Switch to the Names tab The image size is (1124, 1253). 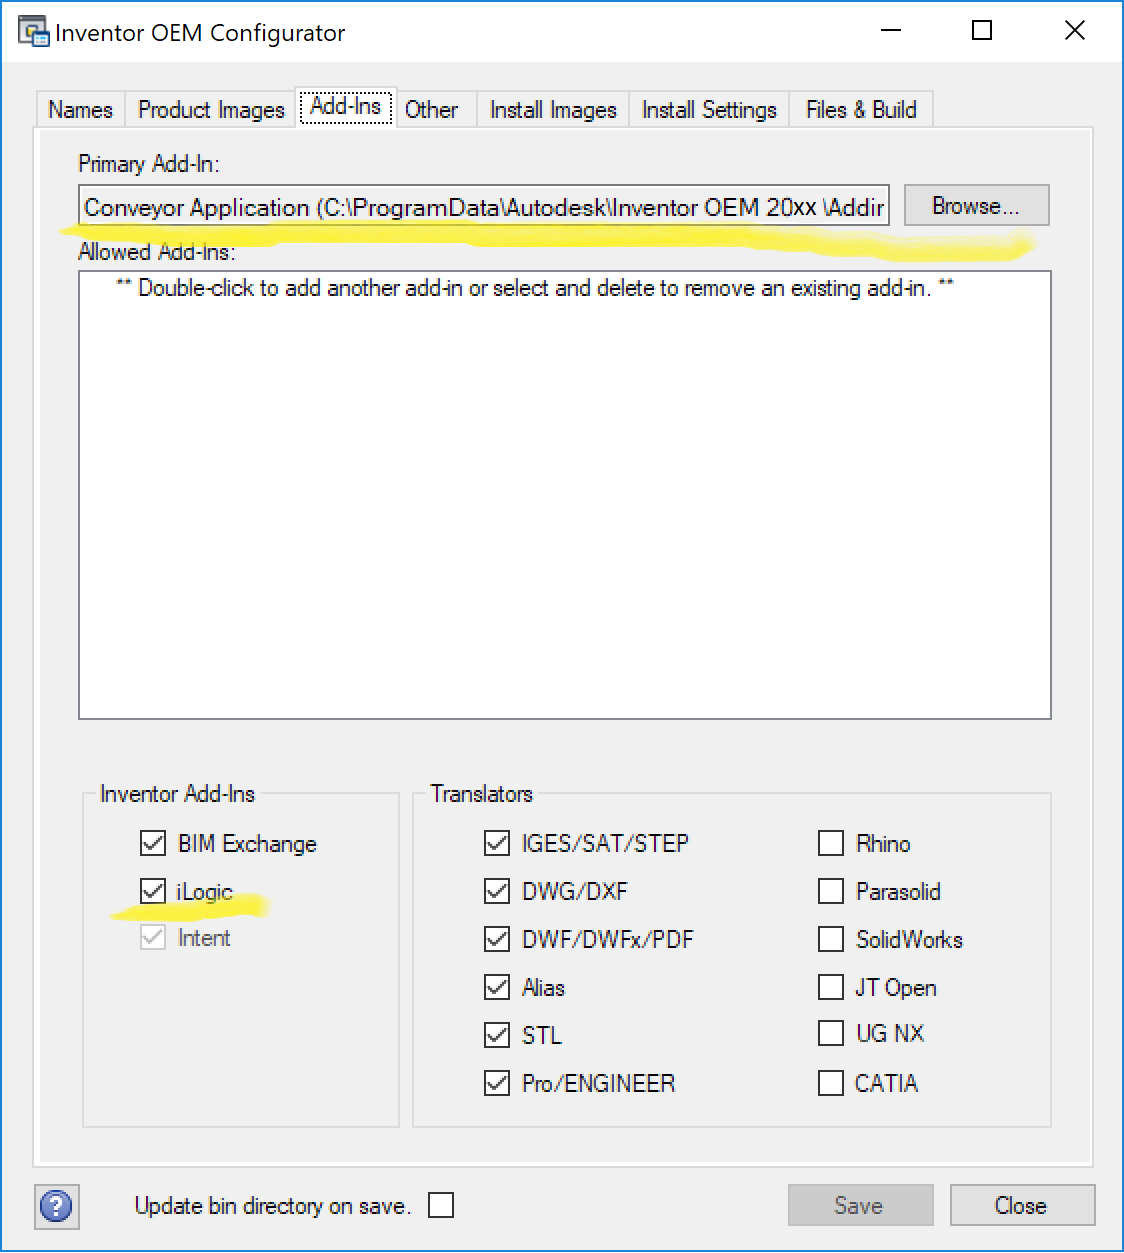[80, 110]
